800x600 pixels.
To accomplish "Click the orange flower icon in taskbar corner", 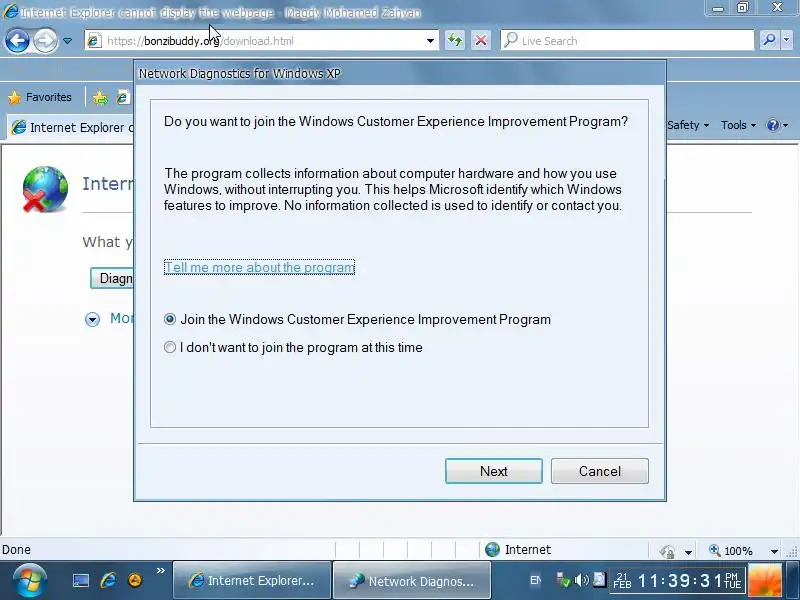I will click(x=765, y=581).
